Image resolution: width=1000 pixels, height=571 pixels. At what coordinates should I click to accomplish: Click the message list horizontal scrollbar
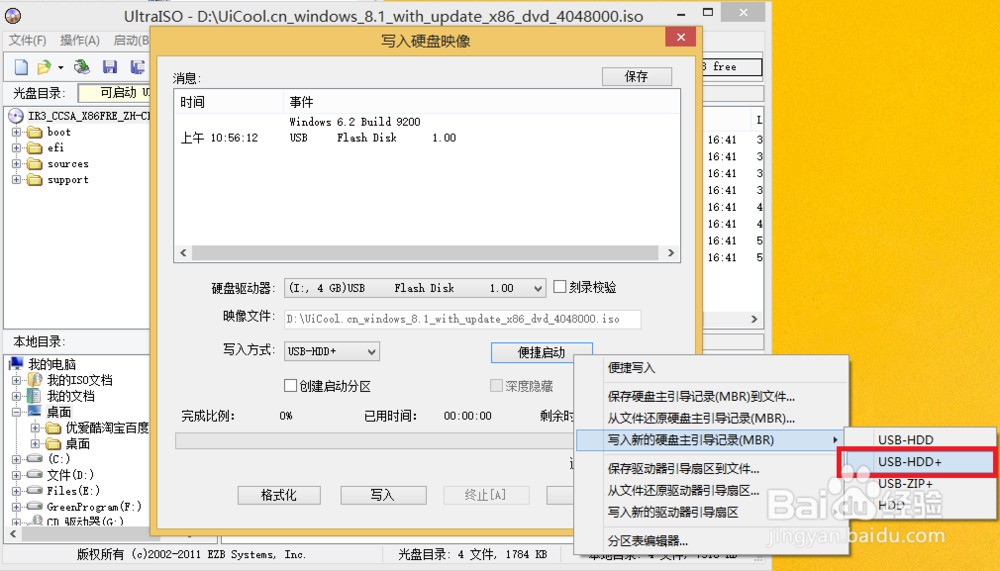point(425,253)
